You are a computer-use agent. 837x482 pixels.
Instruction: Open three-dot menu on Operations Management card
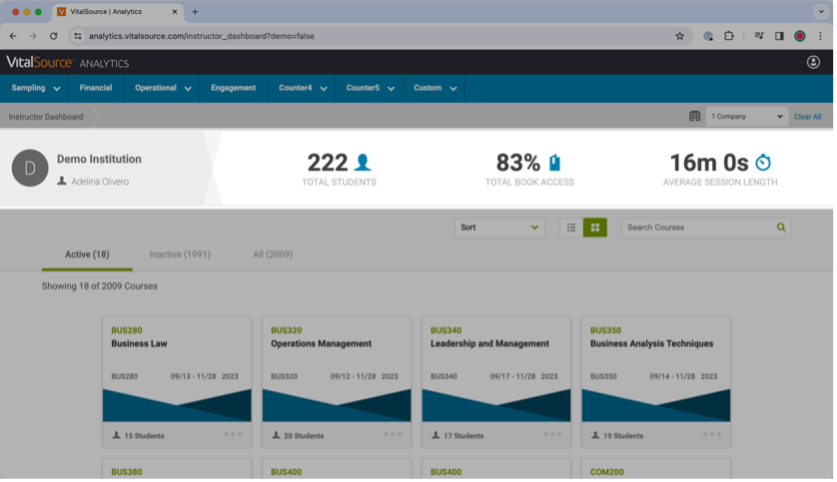(393, 435)
